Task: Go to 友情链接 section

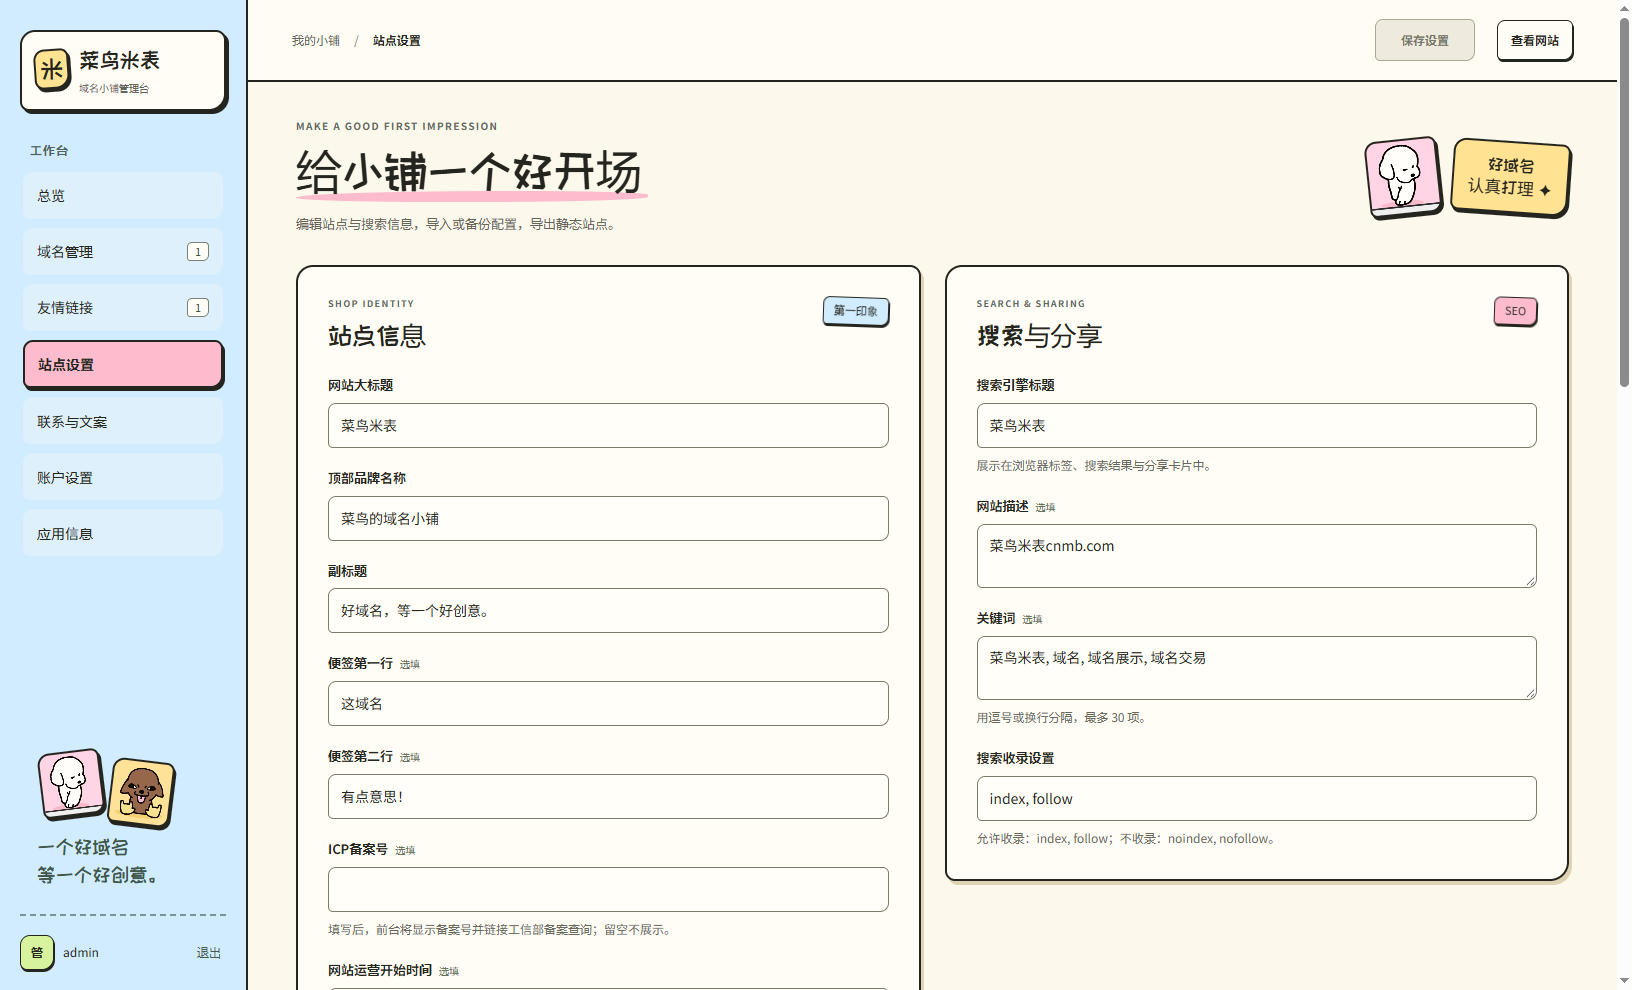Action: tap(123, 308)
